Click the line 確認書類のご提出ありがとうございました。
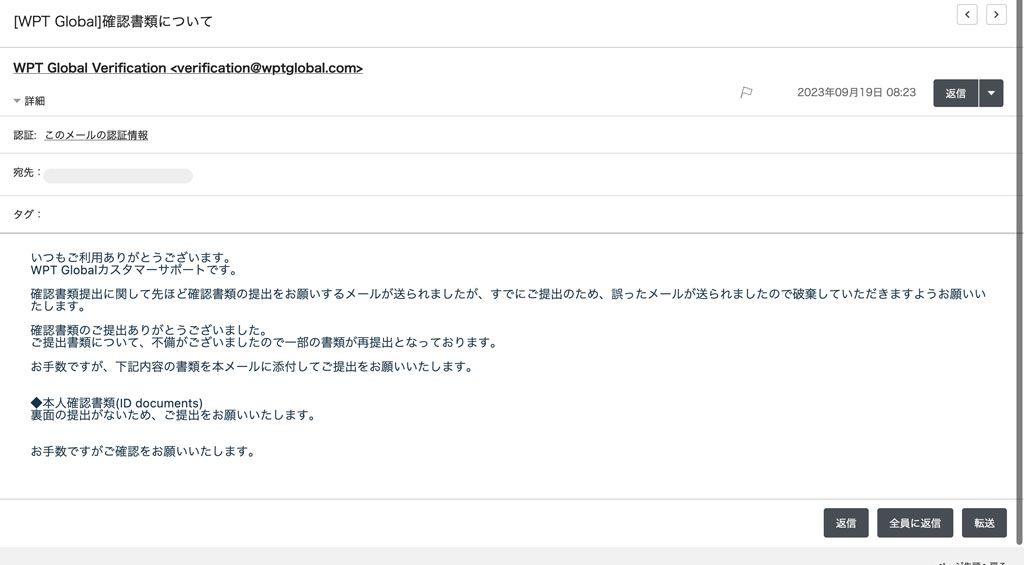Screen dimensions: 1024x565 pos(149,330)
